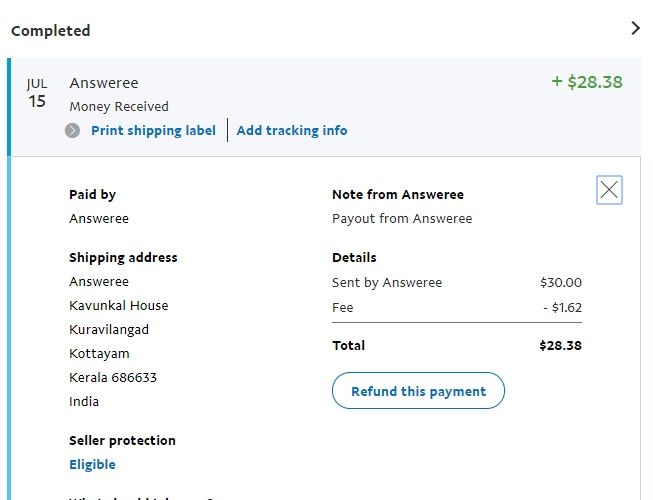Close the transaction details panel
This screenshot has height=500, width=653.
point(609,190)
